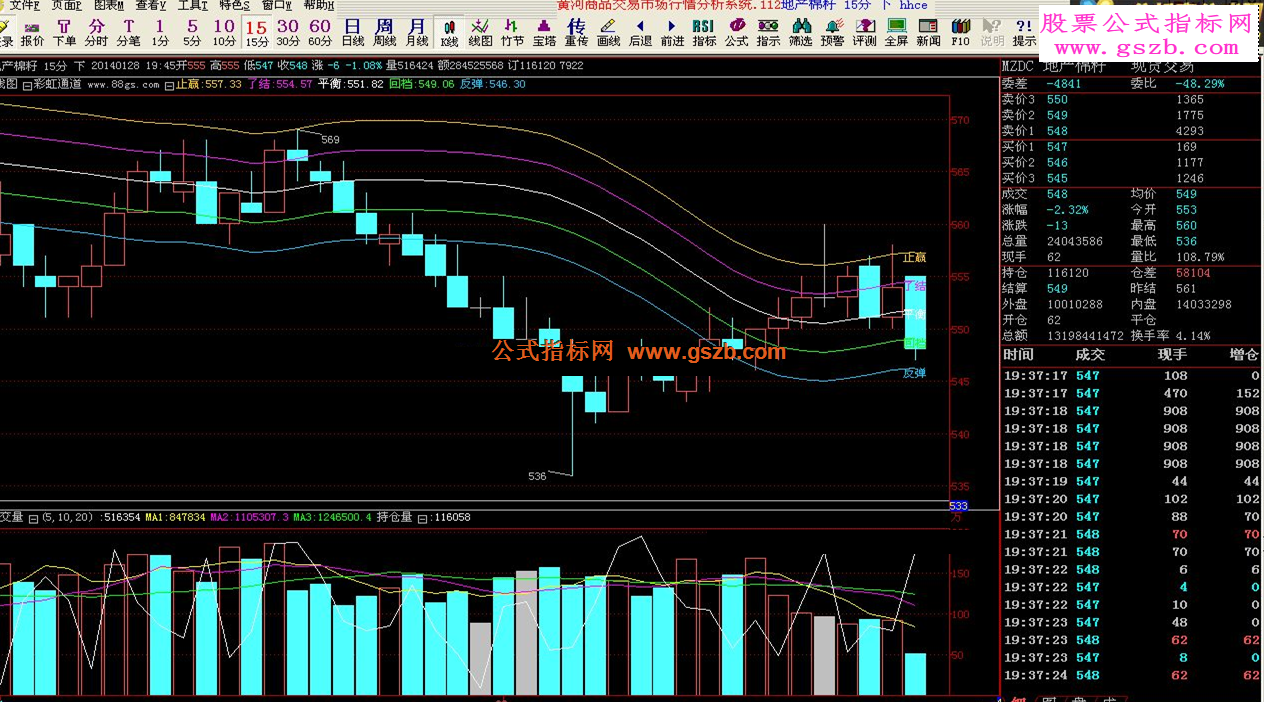Open the F10 books icon
Image resolution: width=1264 pixels, height=702 pixels.
[960, 31]
